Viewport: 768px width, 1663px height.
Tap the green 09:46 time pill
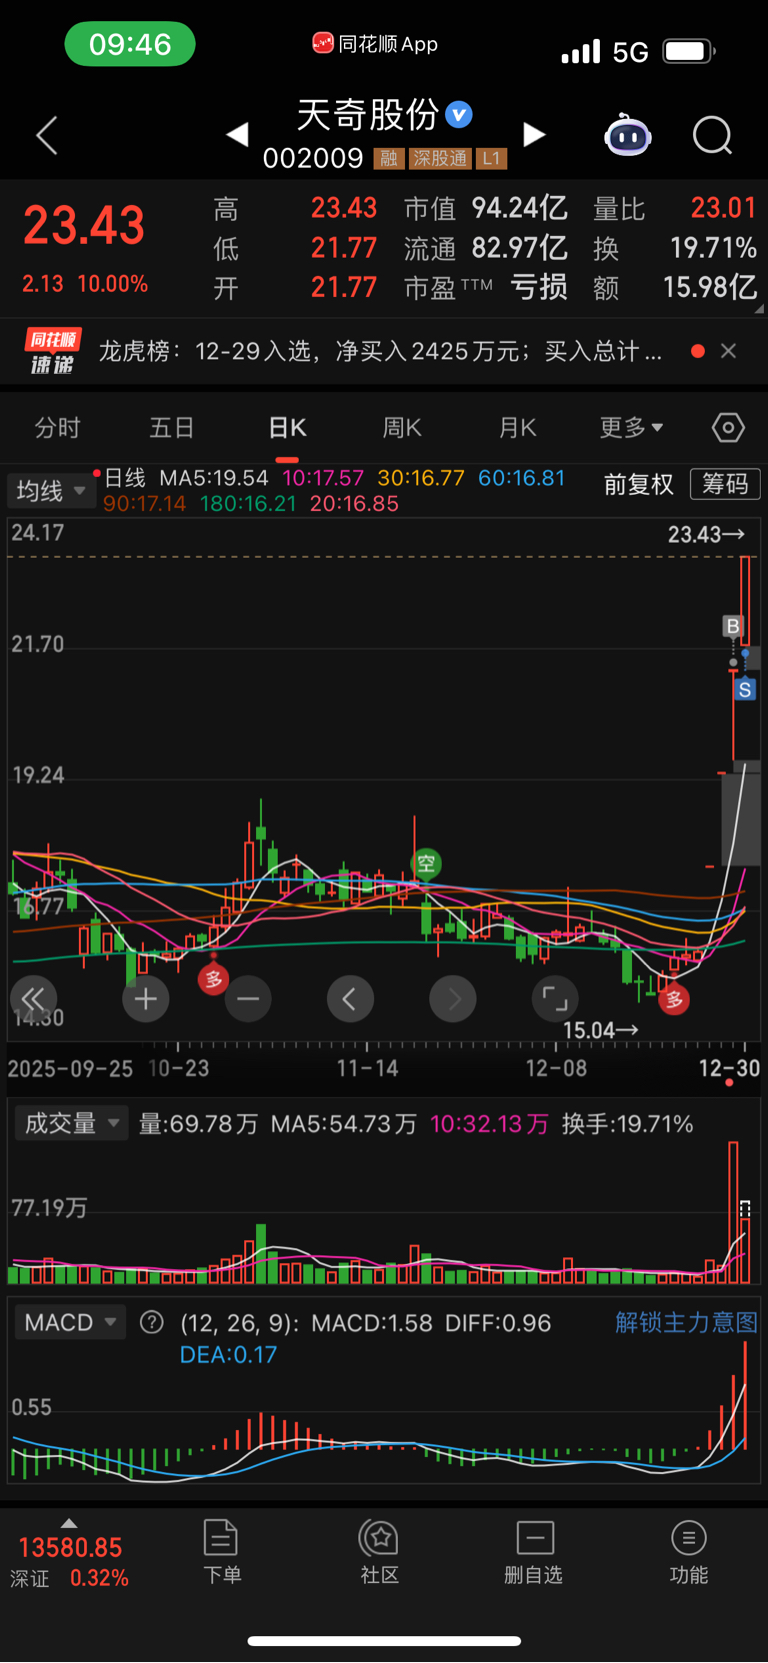coord(130,44)
